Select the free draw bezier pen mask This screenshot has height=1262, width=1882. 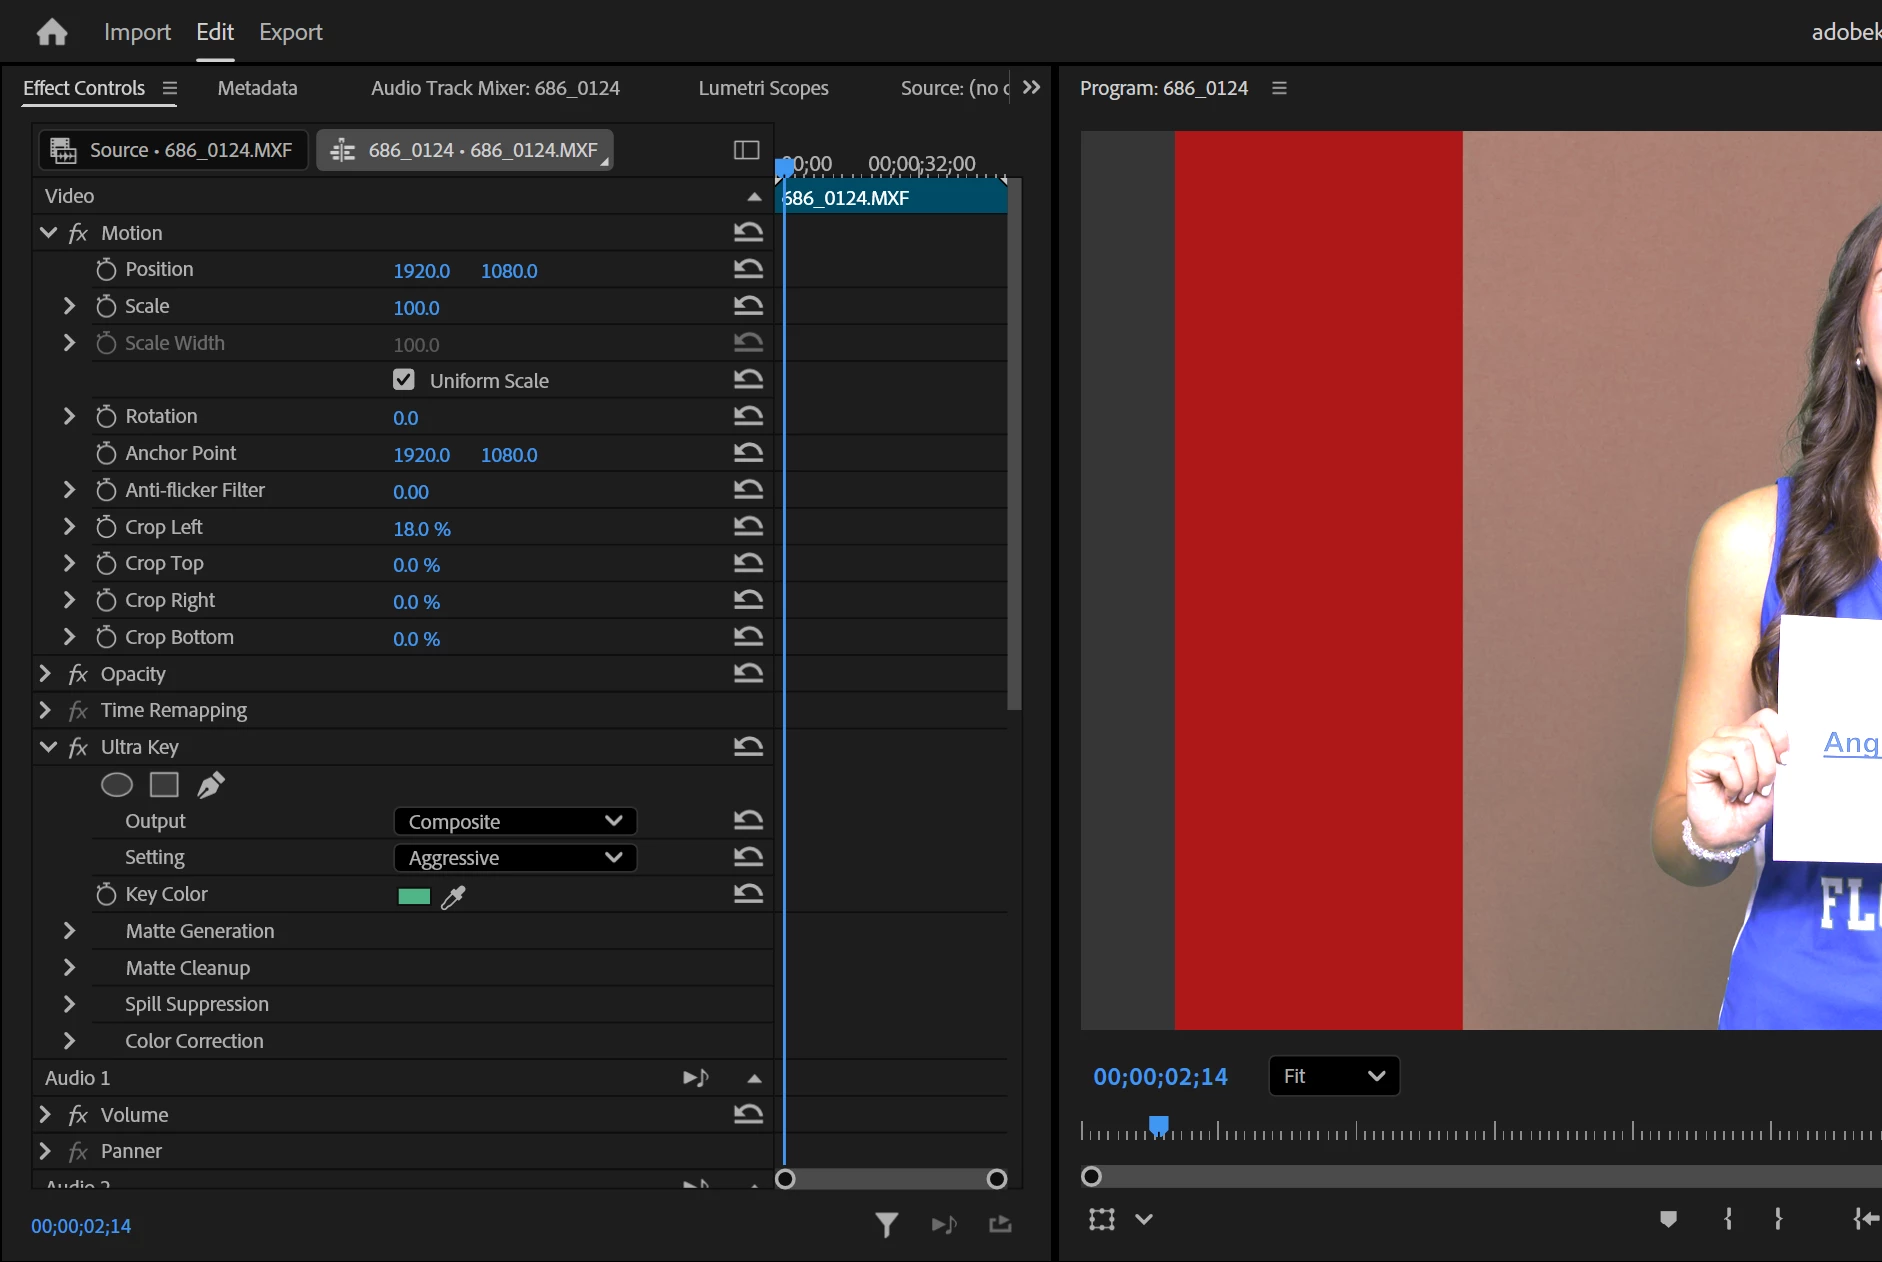211,785
